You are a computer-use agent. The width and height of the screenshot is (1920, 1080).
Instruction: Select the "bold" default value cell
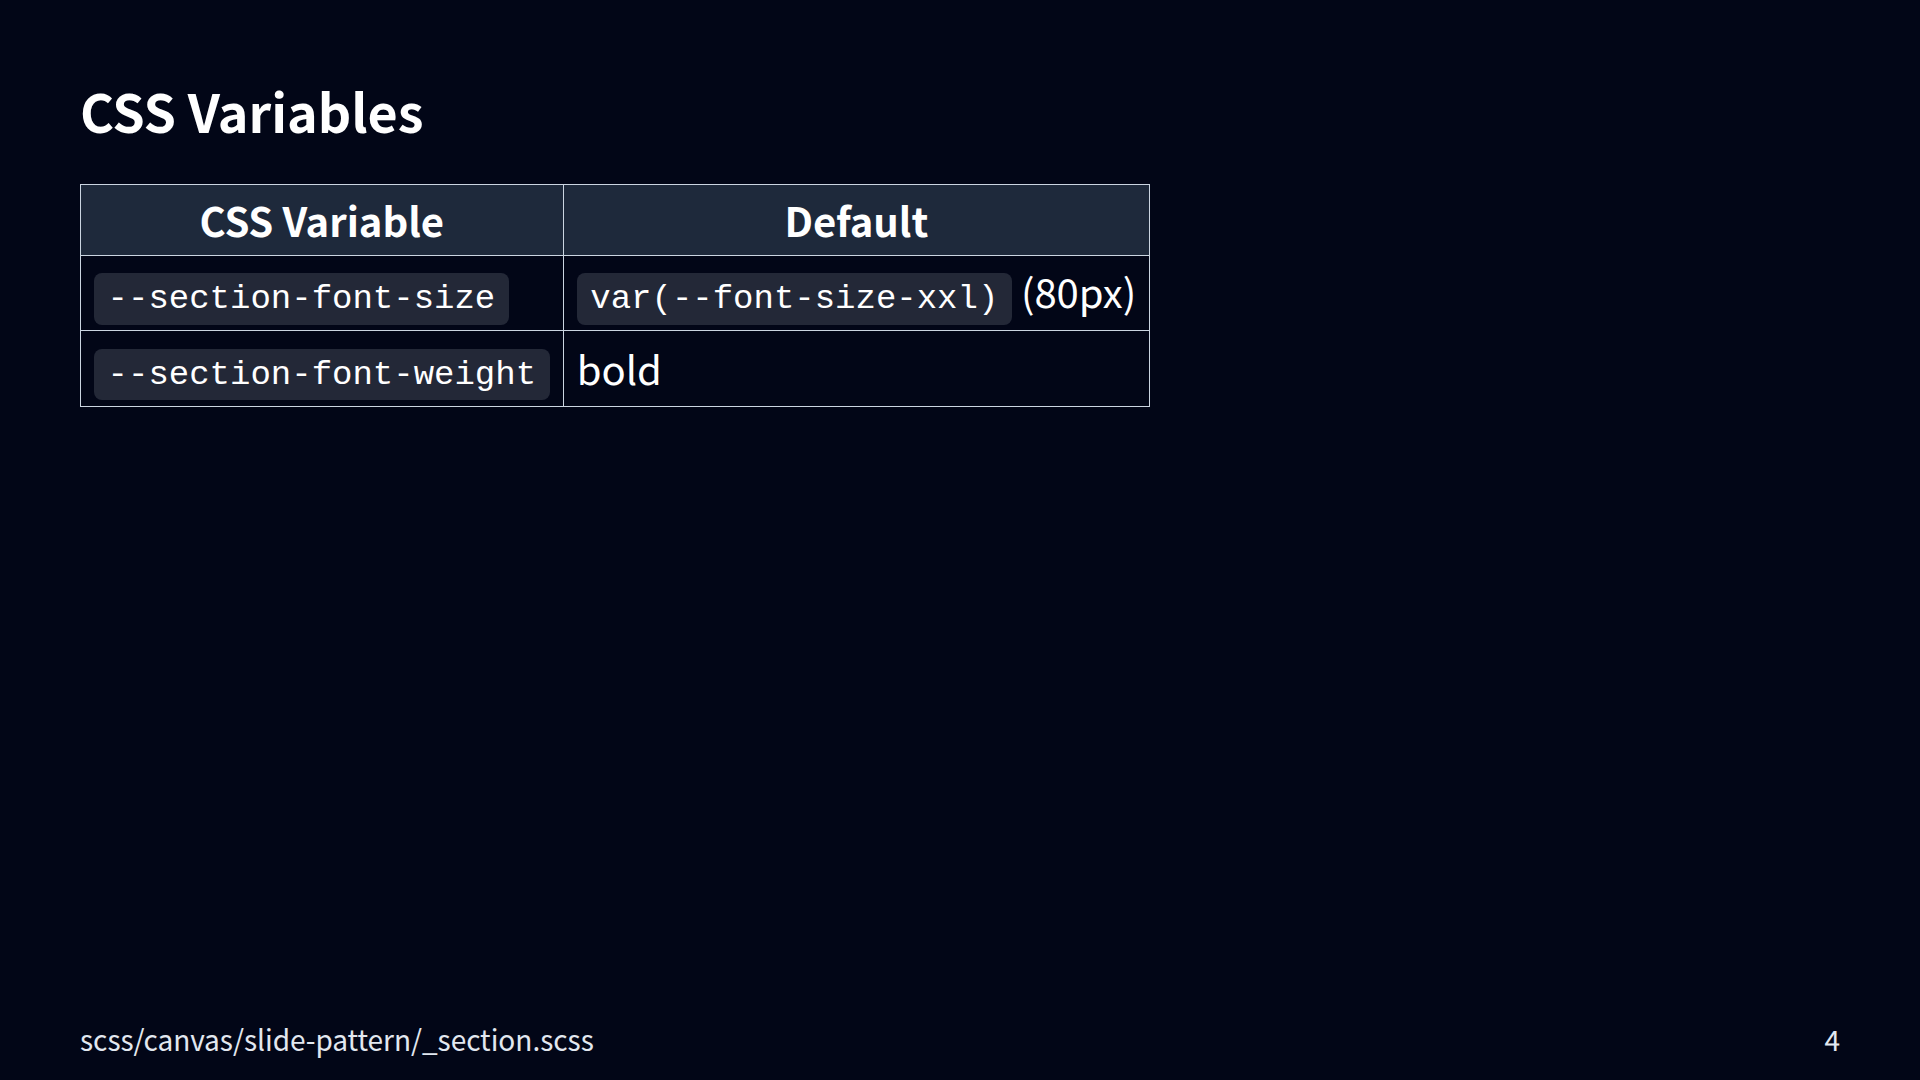619,372
